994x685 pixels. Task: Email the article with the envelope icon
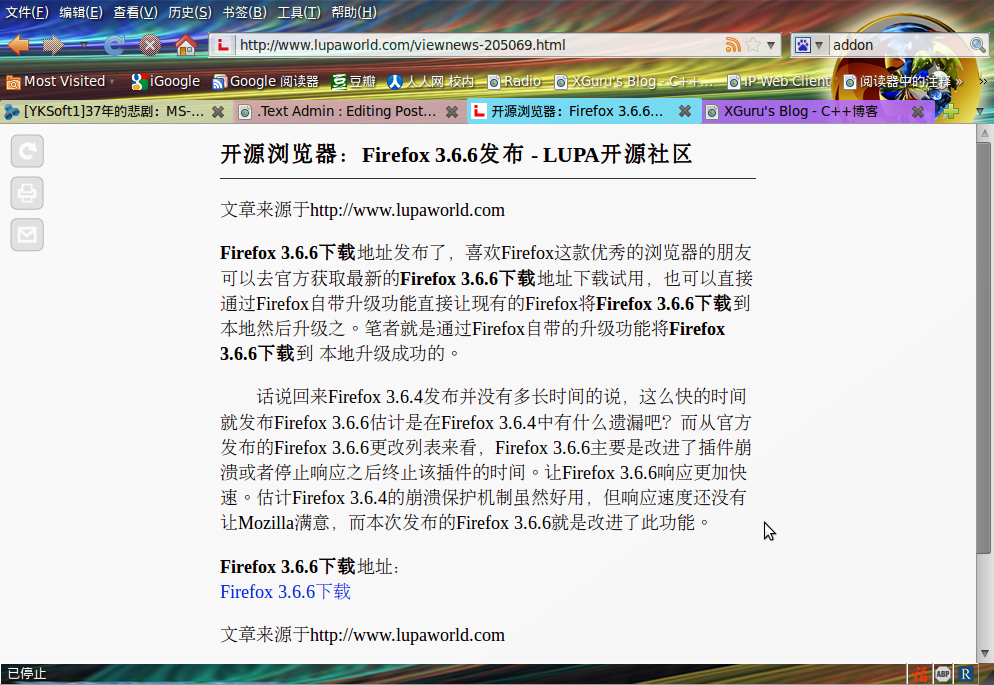27,234
